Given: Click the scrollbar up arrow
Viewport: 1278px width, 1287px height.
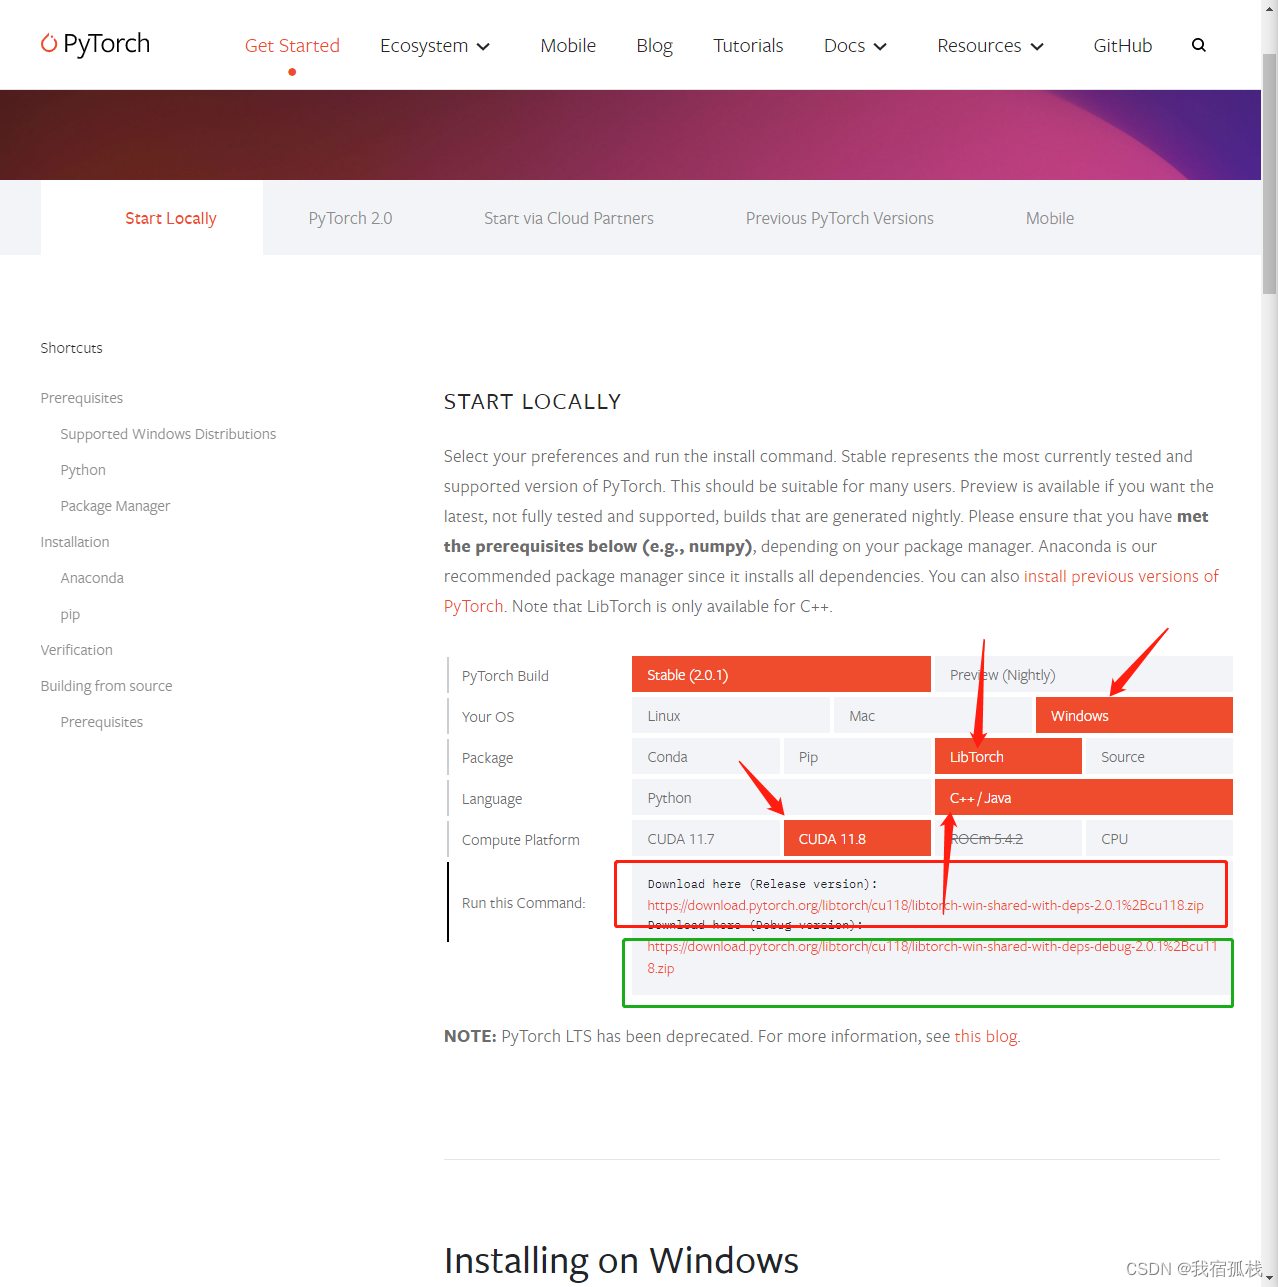Looking at the screenshot, I should point(1269,8).
